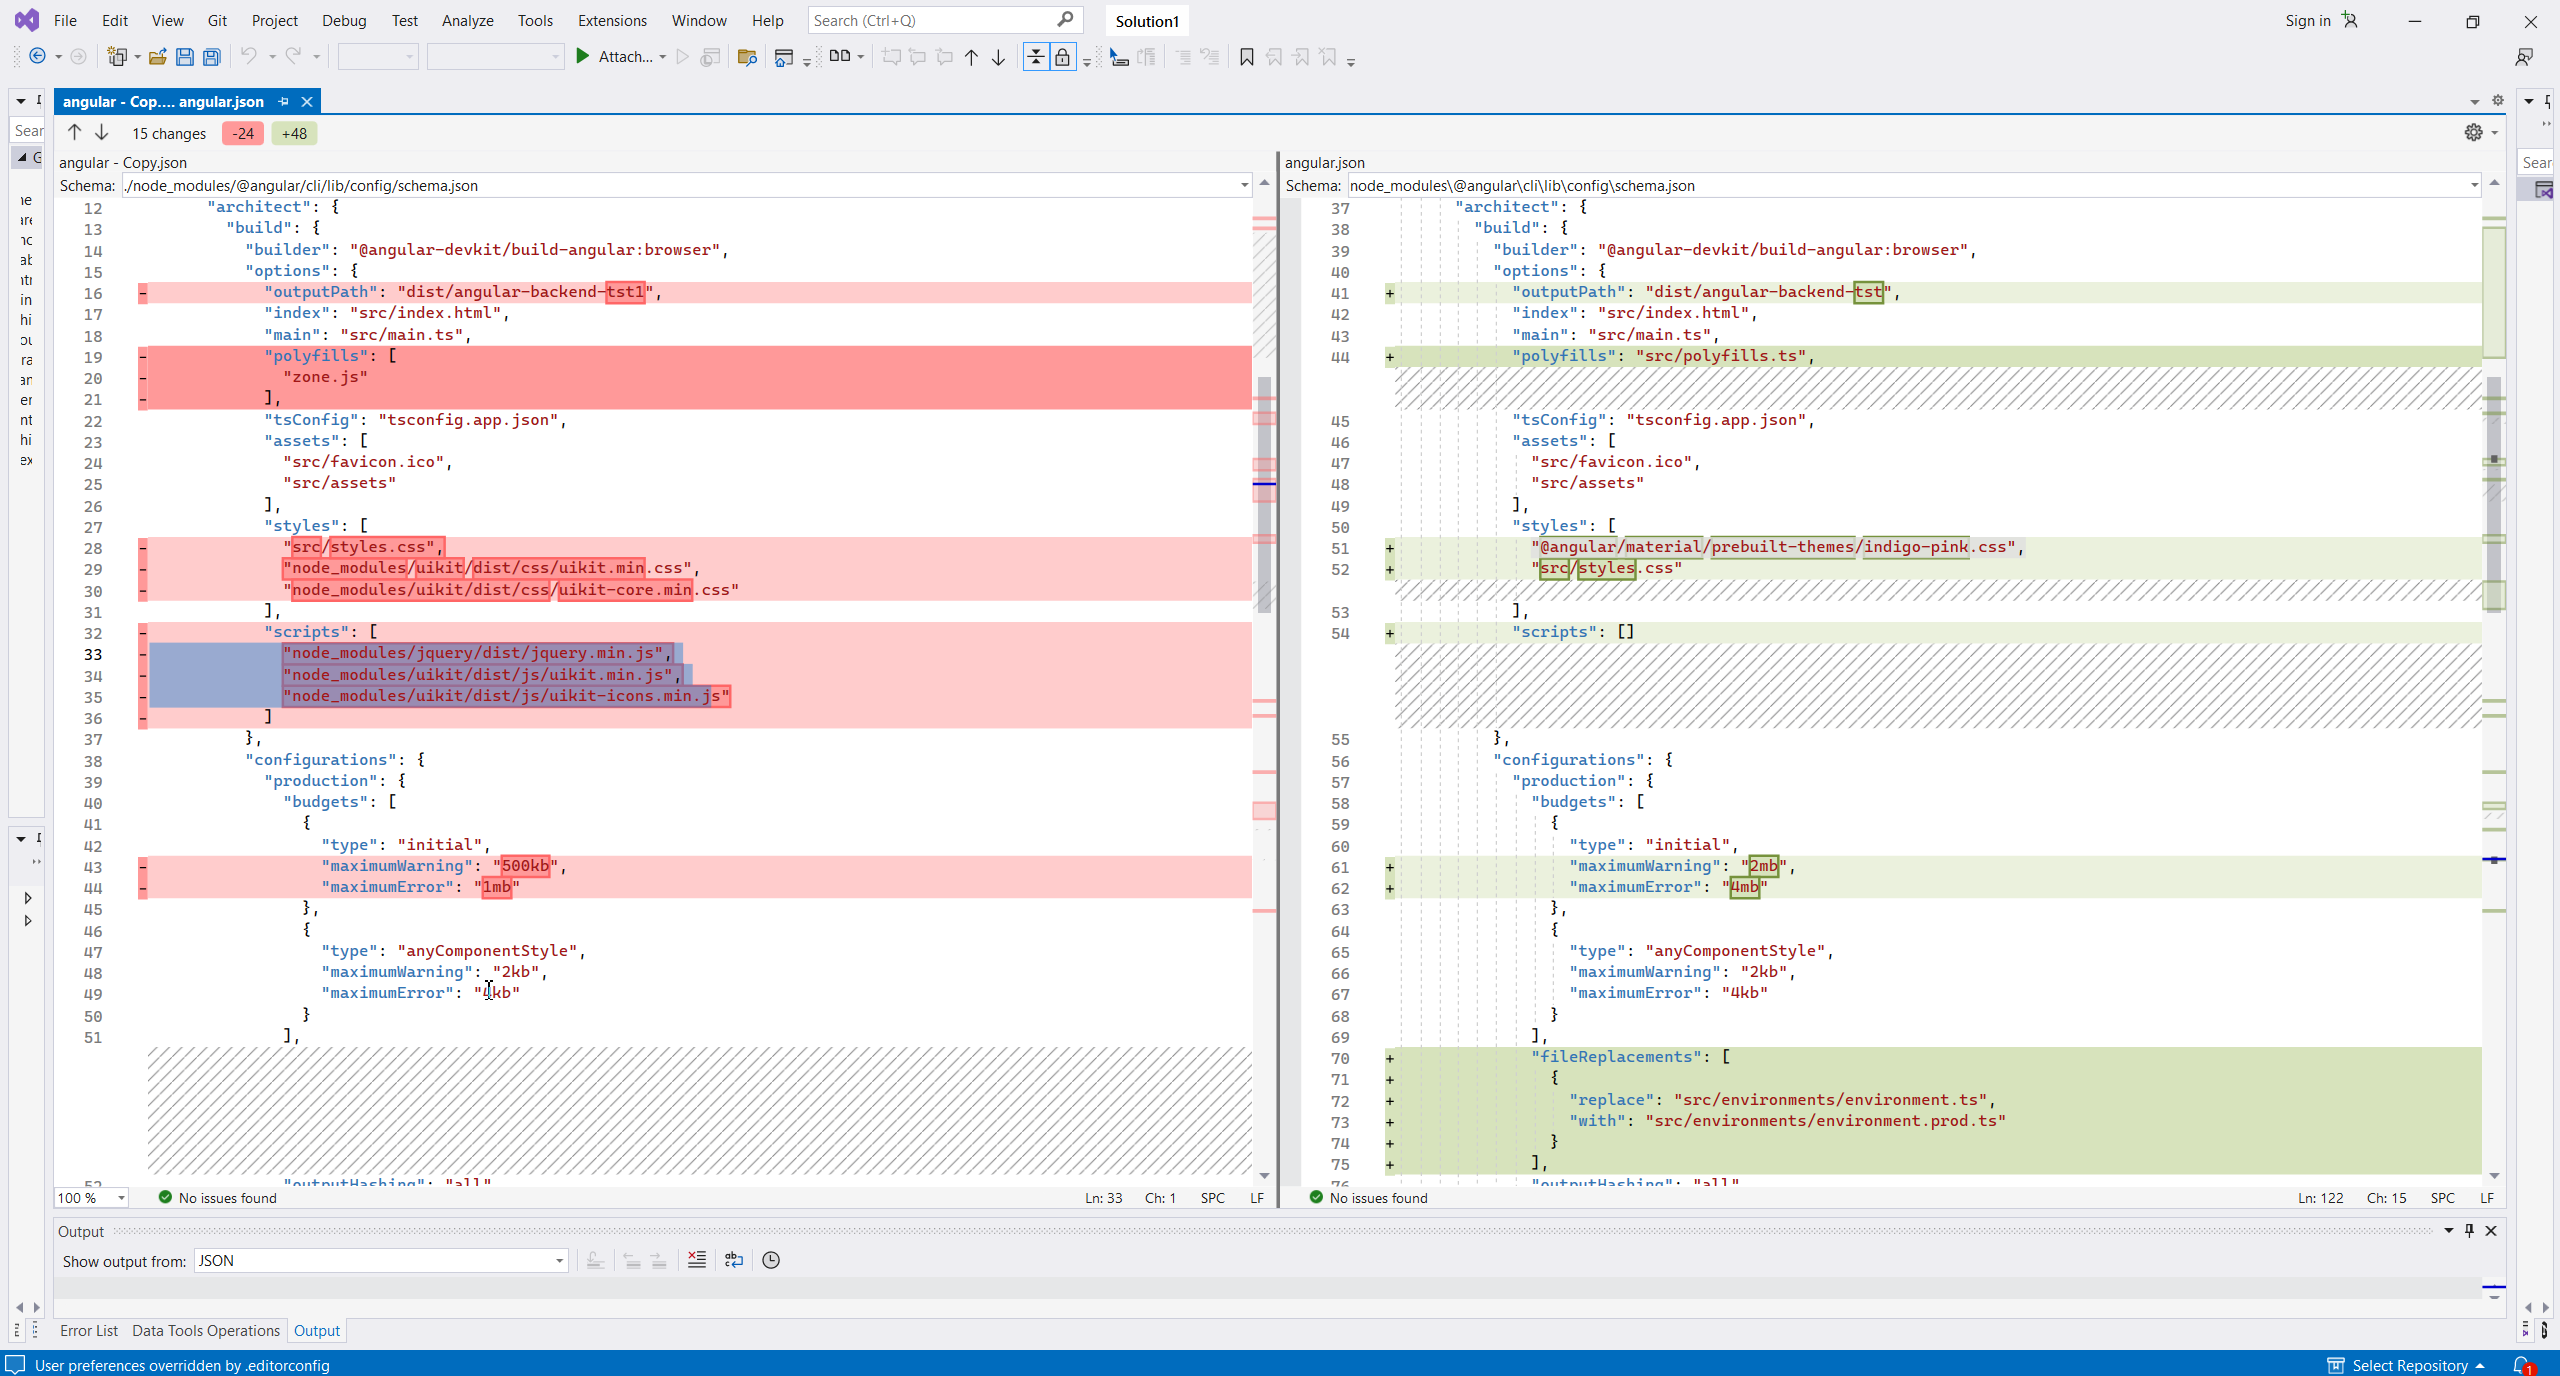Go to previous difference in diff header

pyautogui.click(x=74, y=133)
